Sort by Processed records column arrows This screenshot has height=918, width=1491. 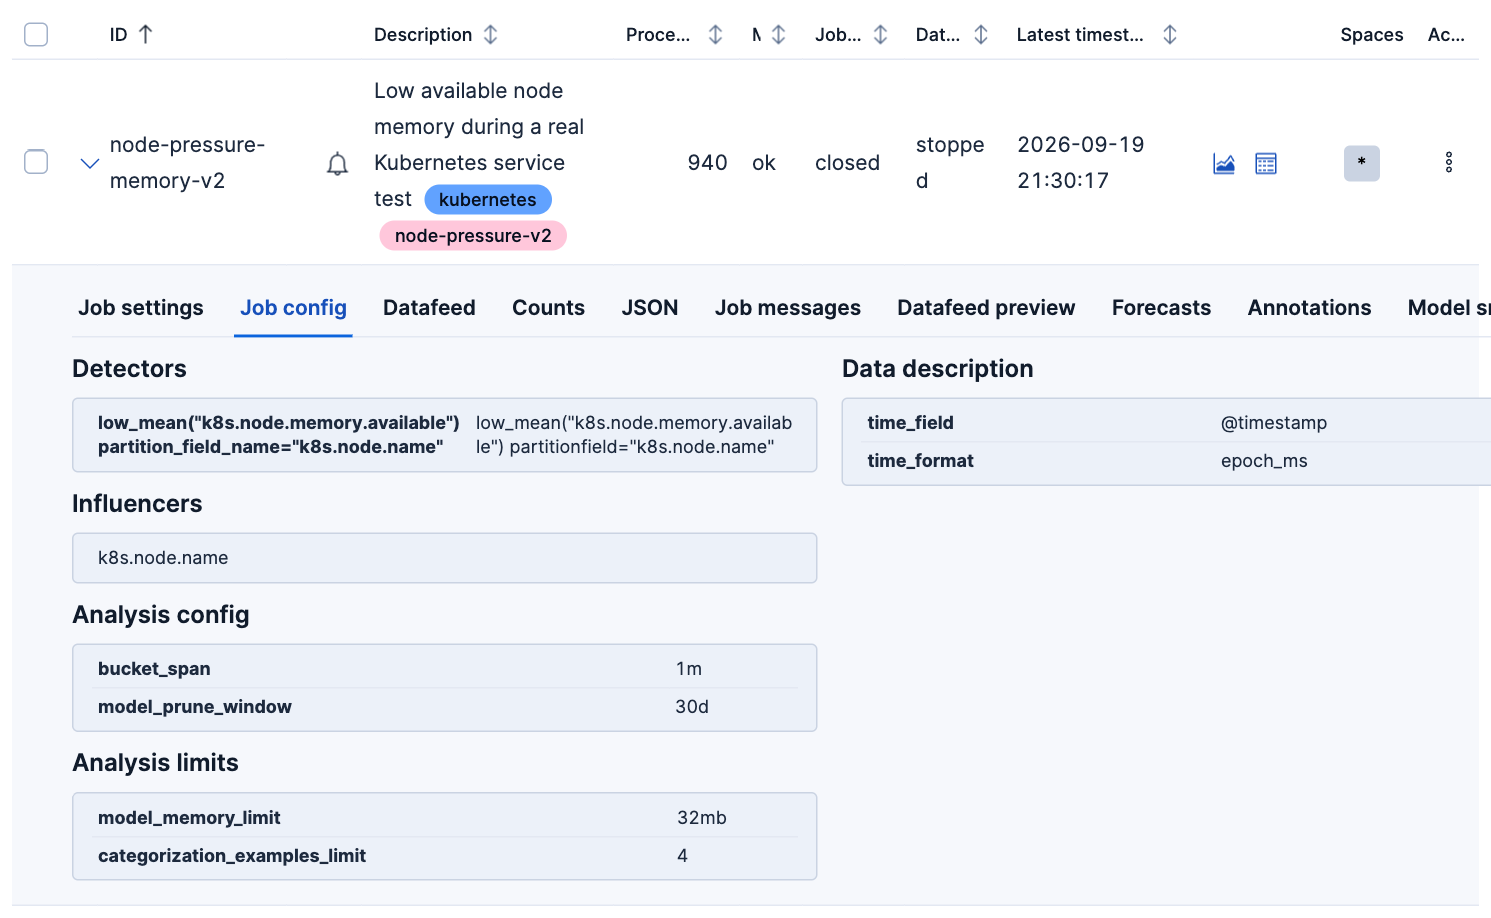click(715, 34)
